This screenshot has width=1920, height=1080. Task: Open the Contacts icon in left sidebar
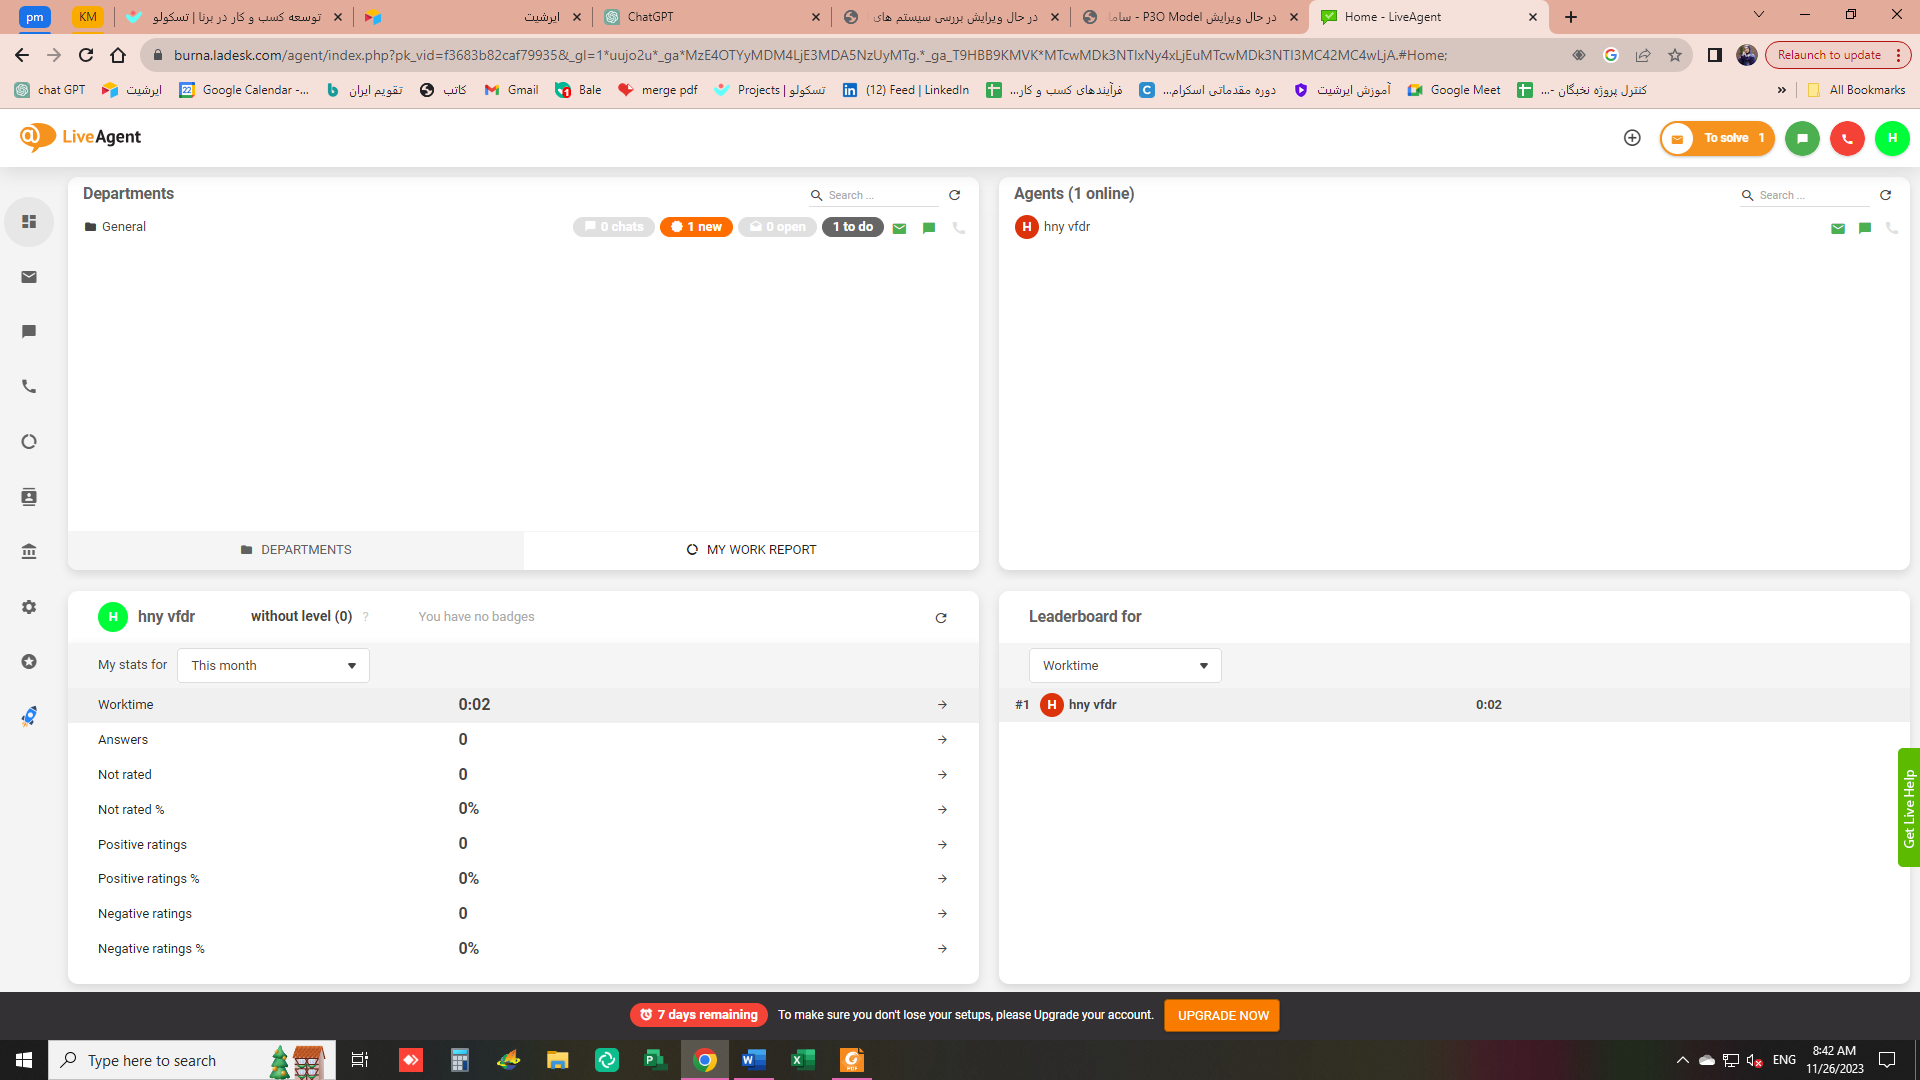coord(29,497)
